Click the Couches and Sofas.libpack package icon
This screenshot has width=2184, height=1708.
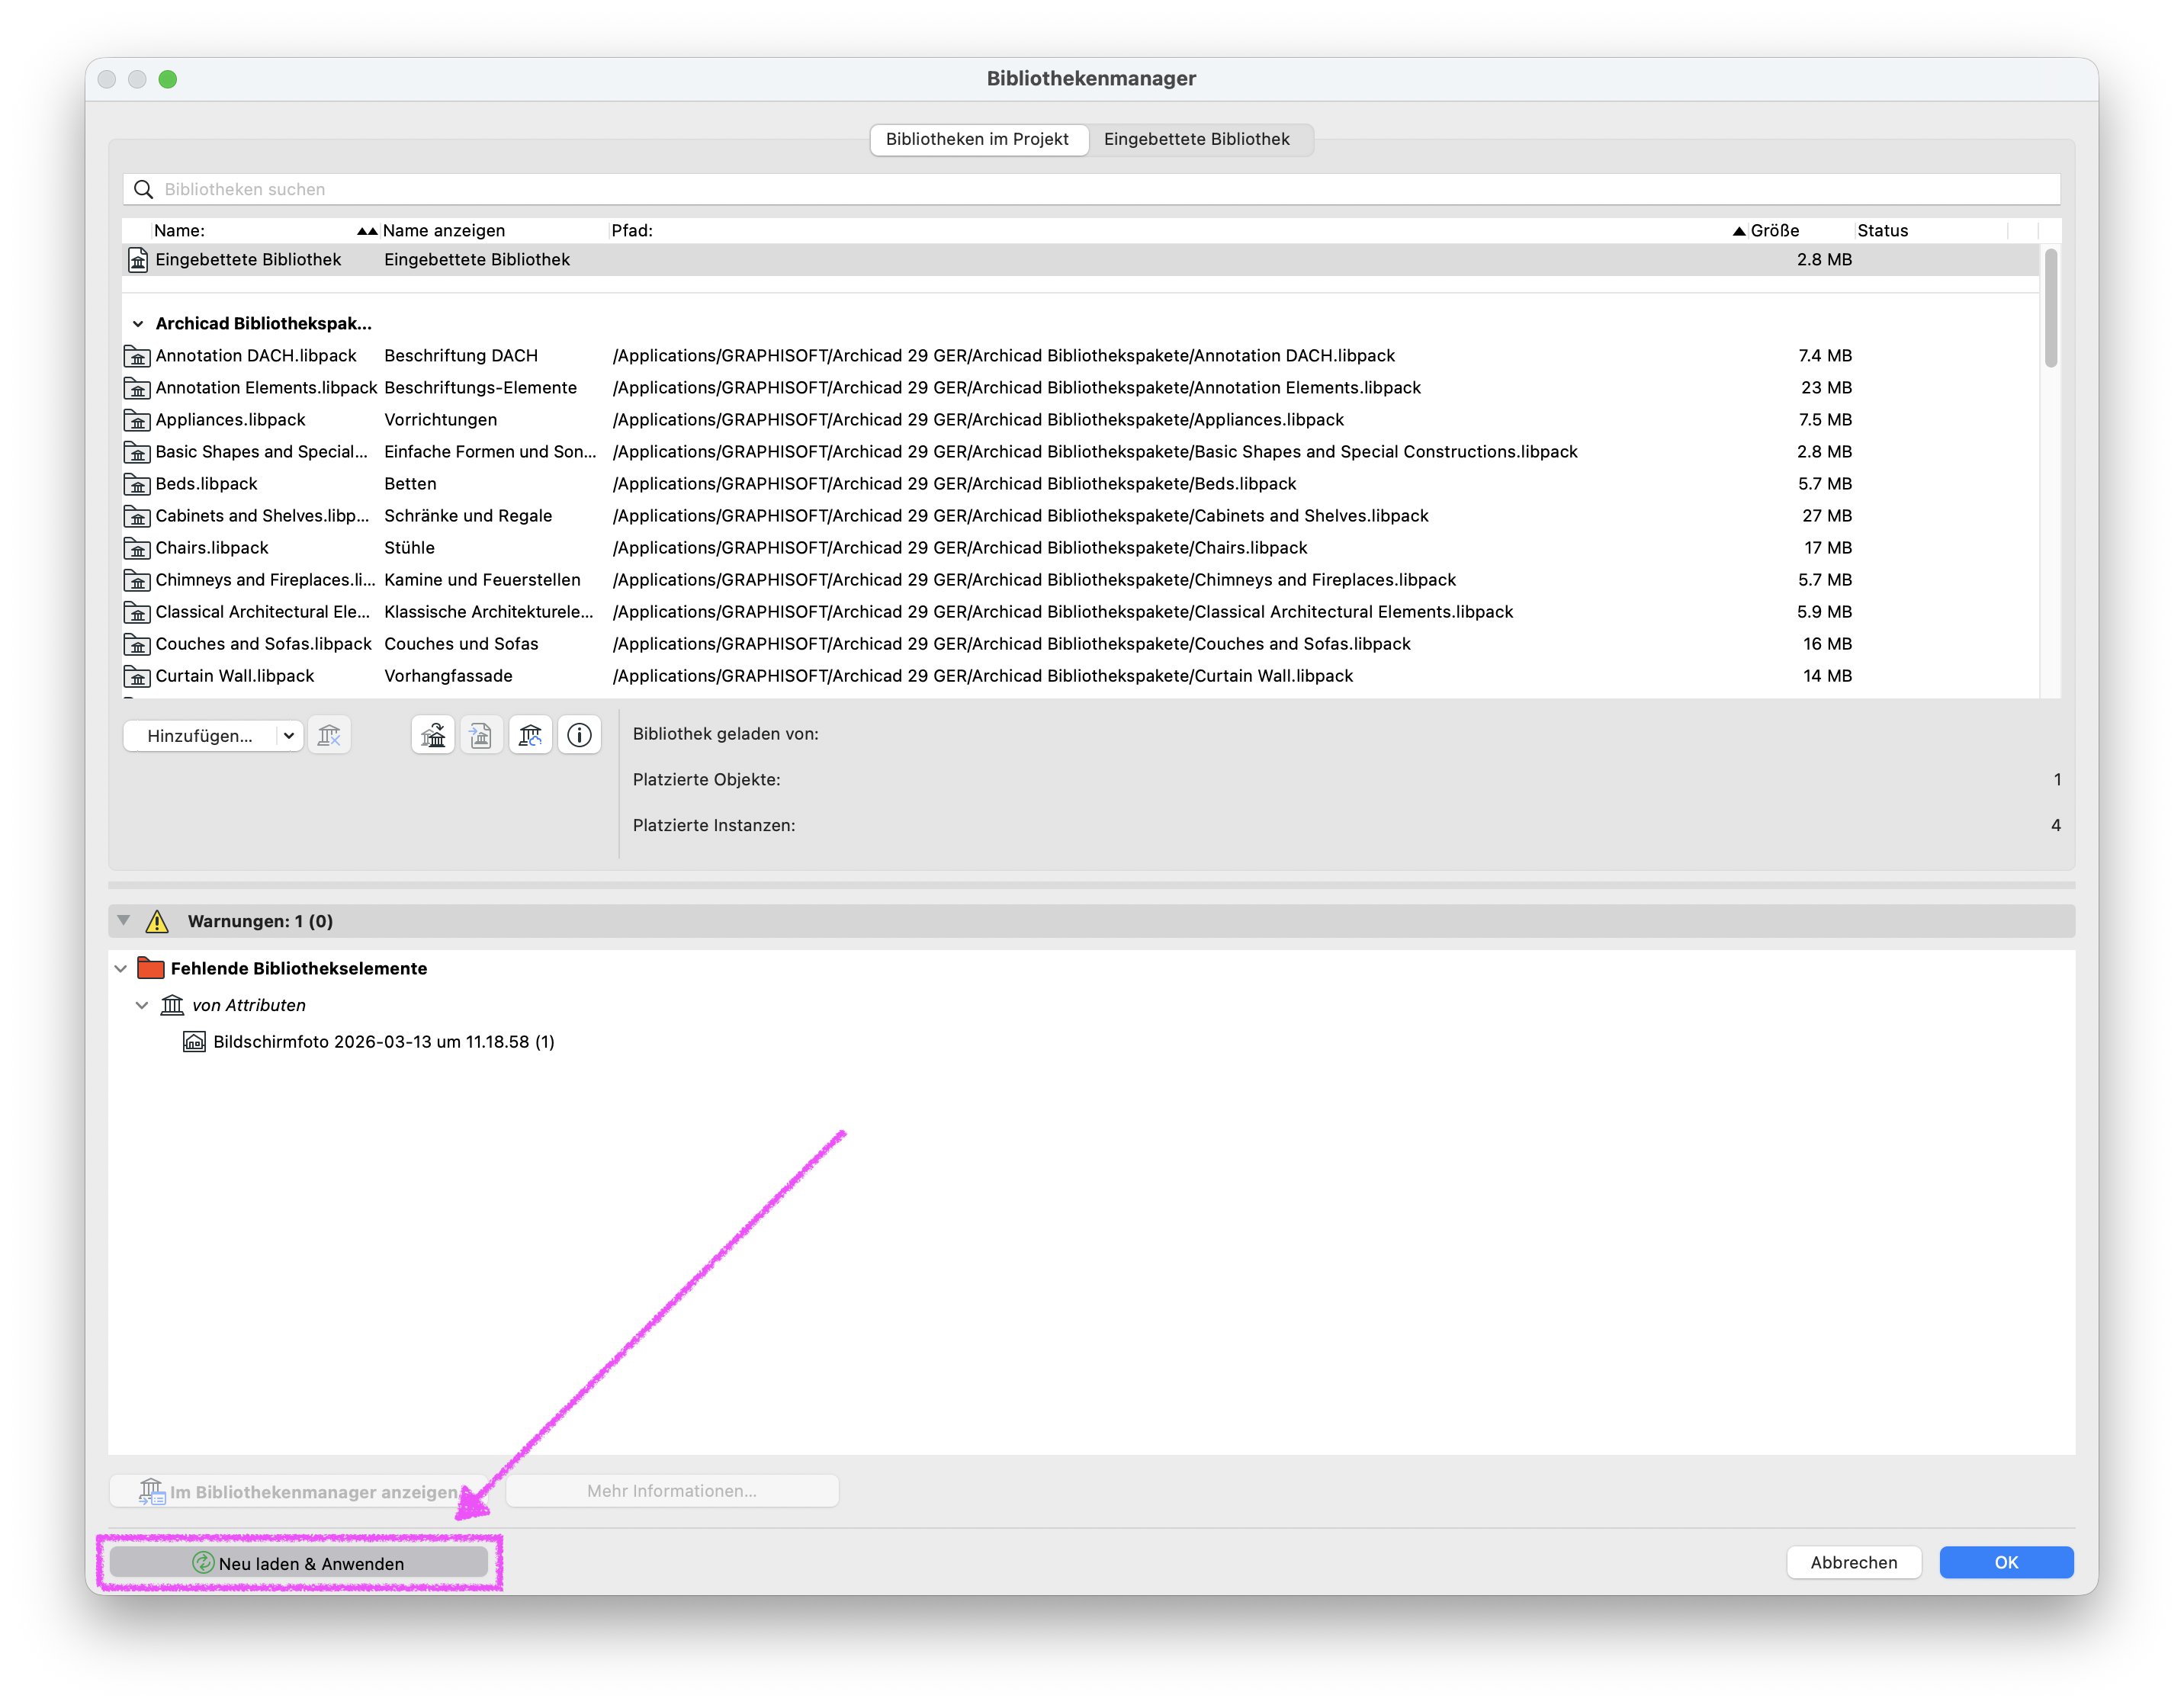(x=137, y=644)
